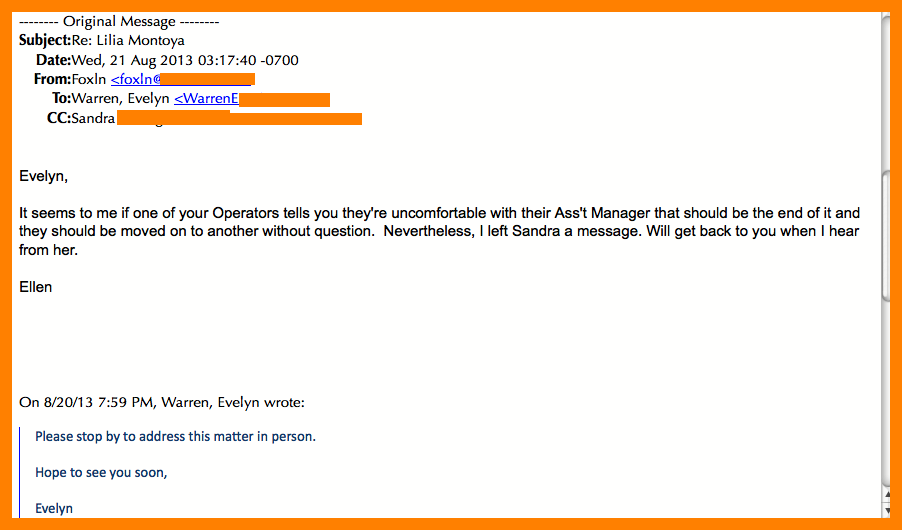Open the foxln@ email address link
The image size is (902, 530).
click(182, 79)
